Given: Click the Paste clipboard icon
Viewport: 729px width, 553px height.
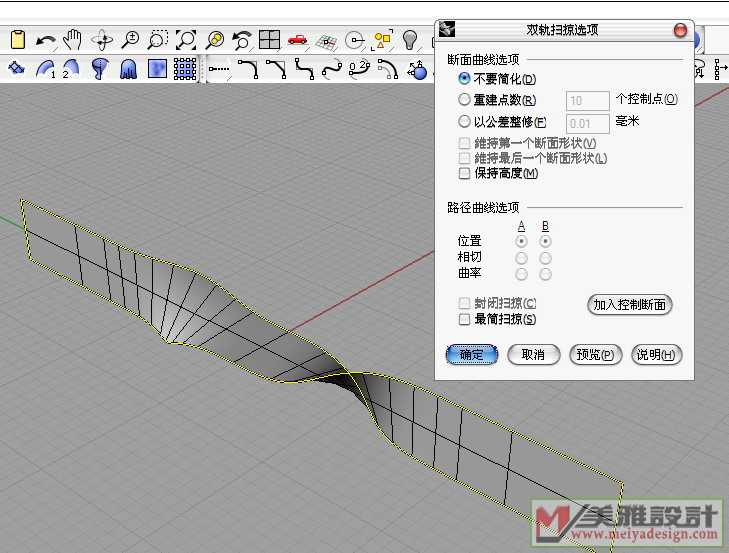Looking at the screenshot, I should pos(18,39).
